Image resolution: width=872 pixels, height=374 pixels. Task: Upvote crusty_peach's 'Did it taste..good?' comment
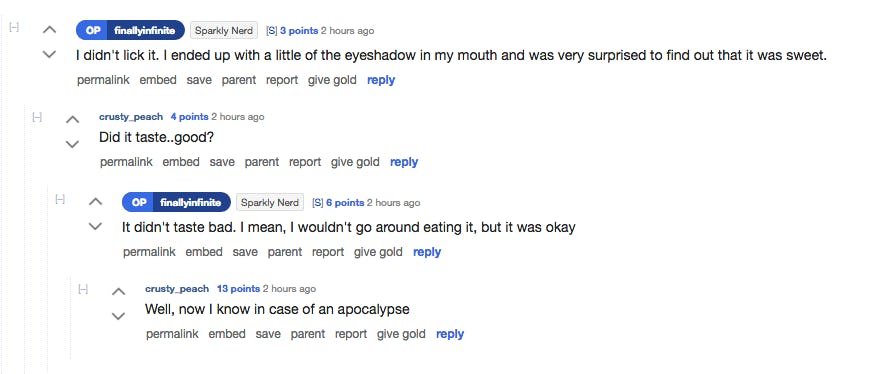pos(72,119)
